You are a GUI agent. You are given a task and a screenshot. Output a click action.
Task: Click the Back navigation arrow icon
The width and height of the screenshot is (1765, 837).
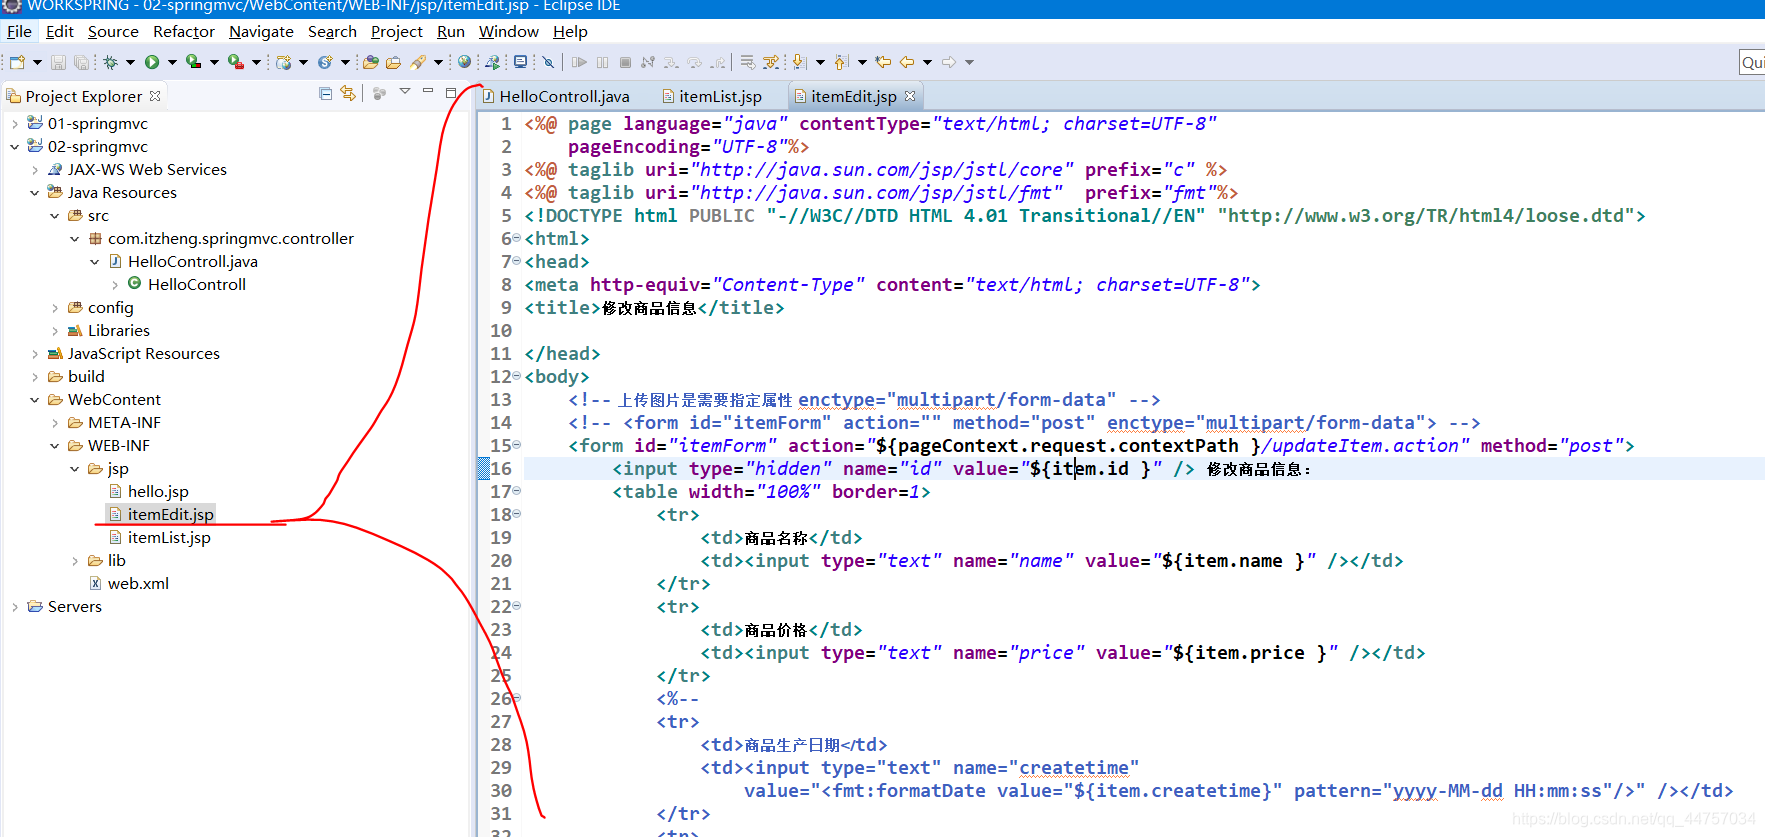tap(907, 62)
